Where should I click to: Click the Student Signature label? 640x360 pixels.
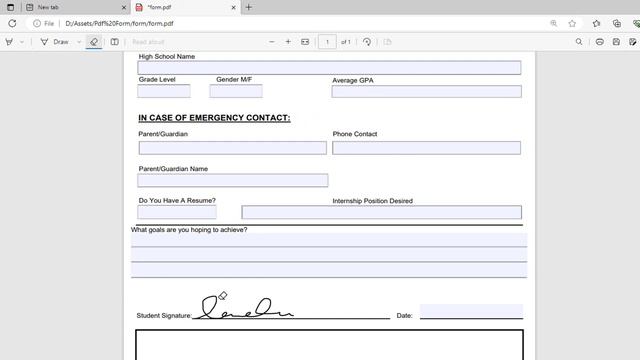coord(164,316)
